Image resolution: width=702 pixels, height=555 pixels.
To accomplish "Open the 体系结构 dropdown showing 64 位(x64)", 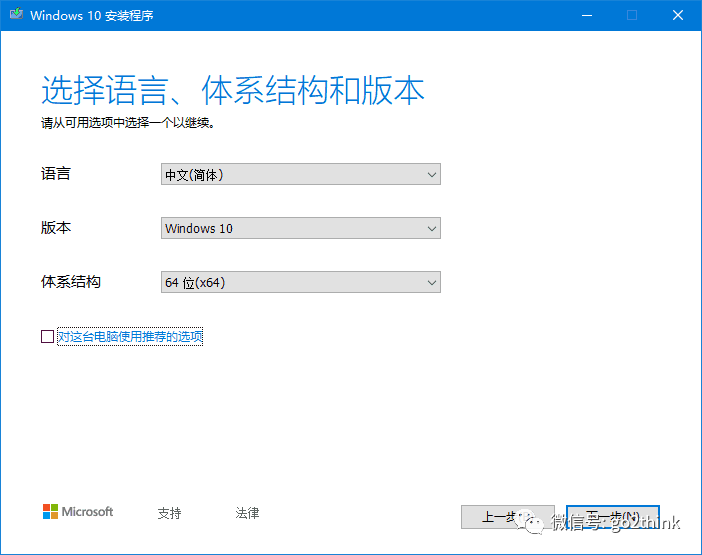I will pyautogui.click(x=301, y=282).
